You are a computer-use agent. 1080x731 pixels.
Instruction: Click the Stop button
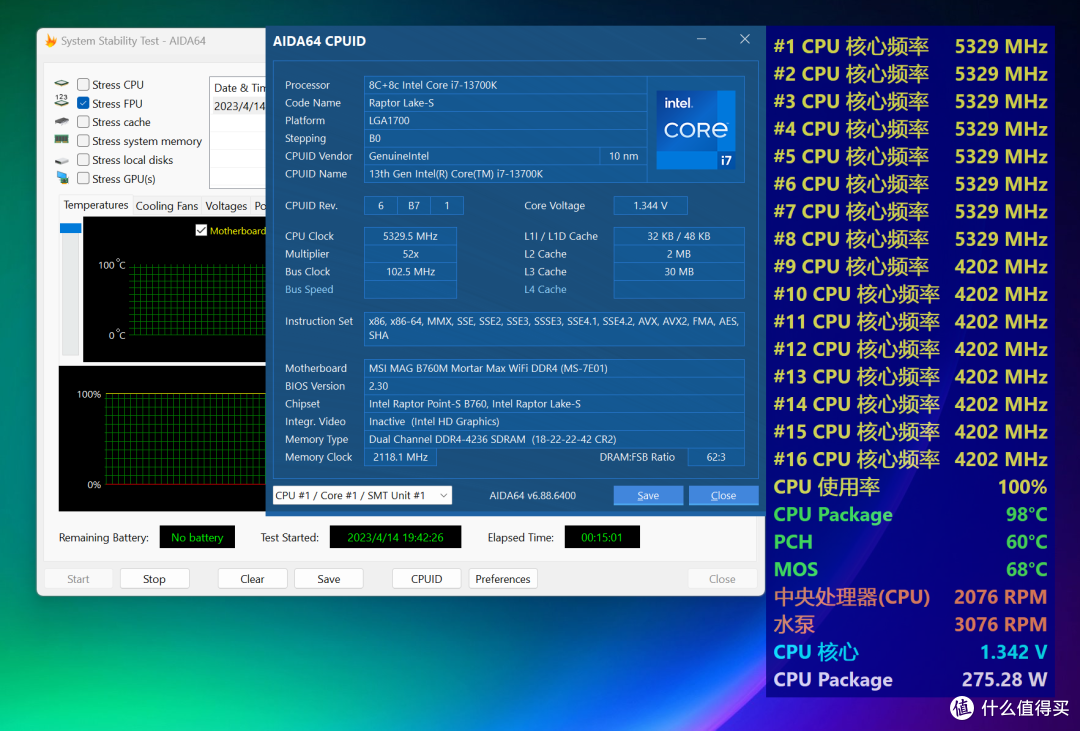(x=154, y=579)
